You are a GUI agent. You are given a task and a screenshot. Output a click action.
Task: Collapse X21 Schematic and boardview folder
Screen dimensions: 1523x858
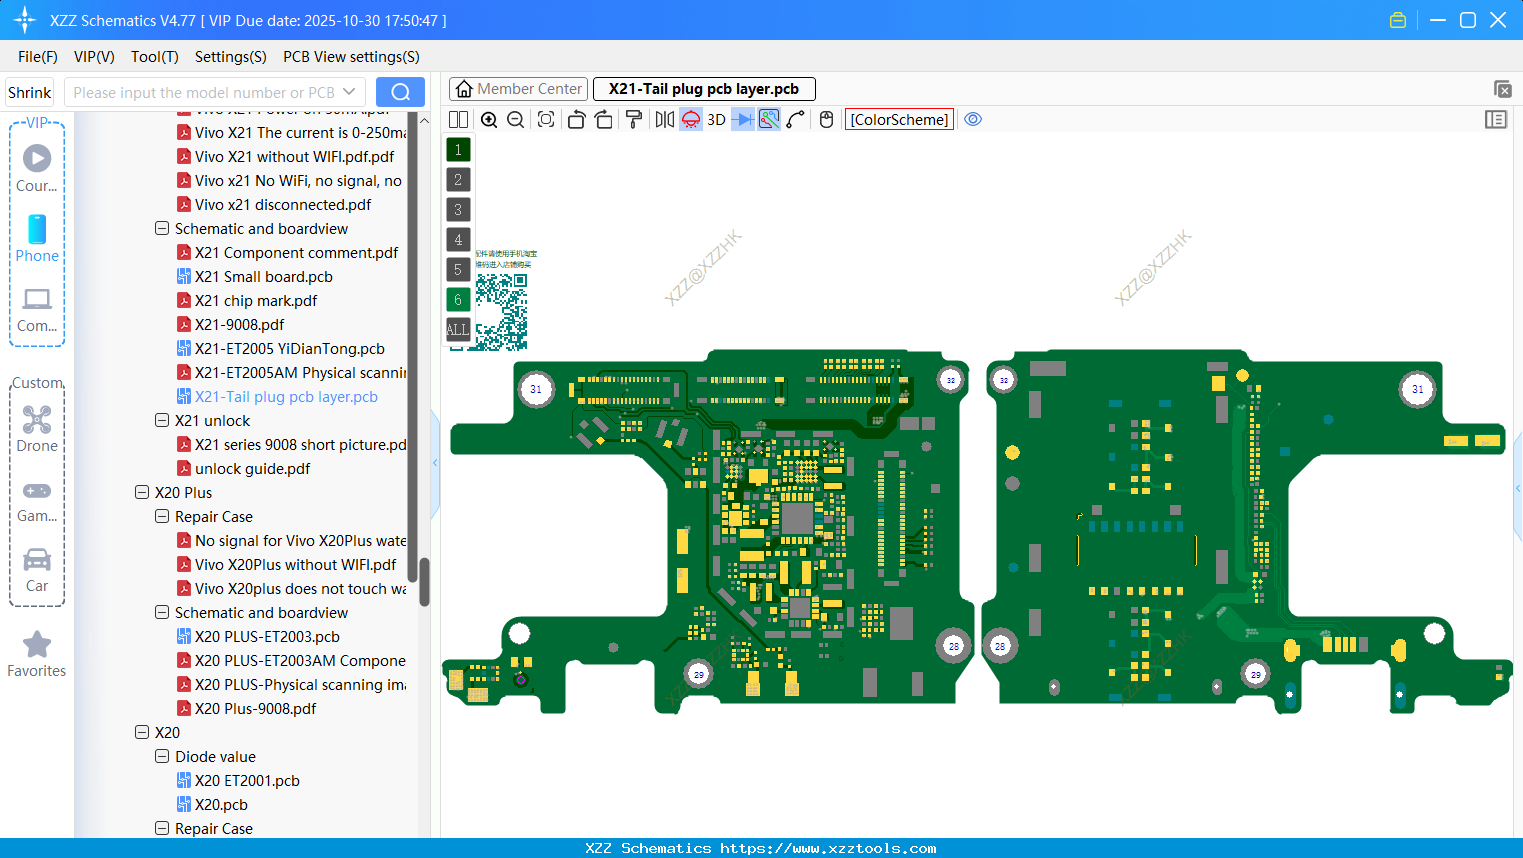pyautogui.click(x=162, y=228)
